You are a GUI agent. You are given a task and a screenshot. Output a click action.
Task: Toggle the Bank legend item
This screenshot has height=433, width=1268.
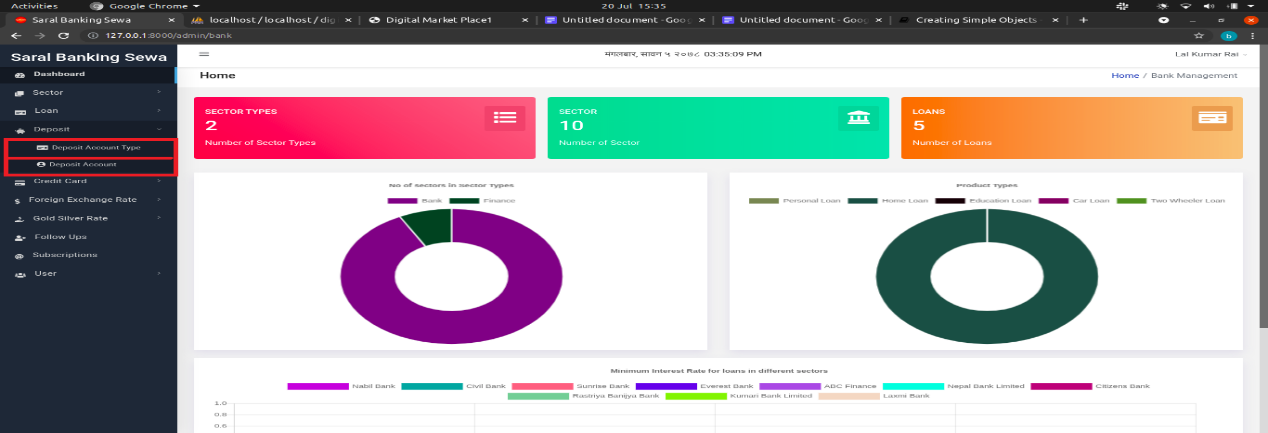coord(415,201)
